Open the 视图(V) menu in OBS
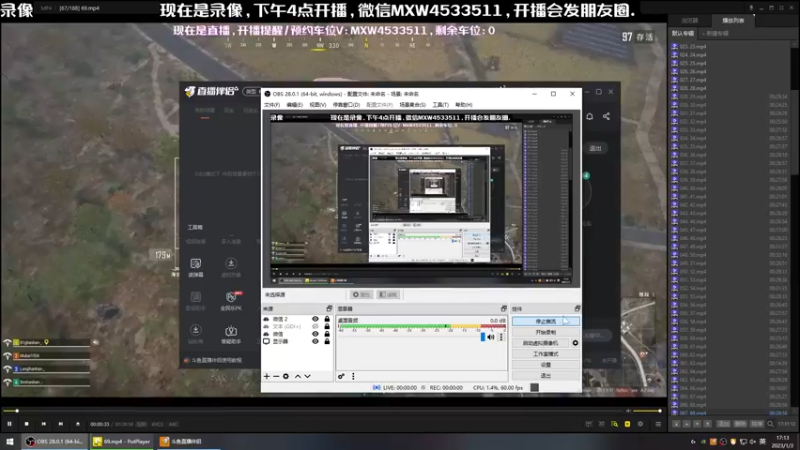The height and width of the screenshot is (450, 800). tap(317, 105)
